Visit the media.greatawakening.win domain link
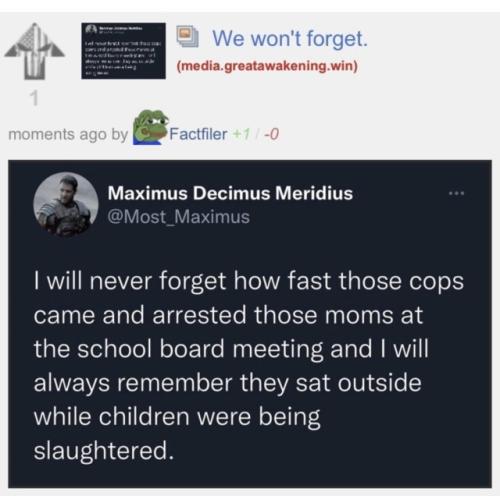The width and height of the screenshot is (500, 496). click(x=267, y=66)
